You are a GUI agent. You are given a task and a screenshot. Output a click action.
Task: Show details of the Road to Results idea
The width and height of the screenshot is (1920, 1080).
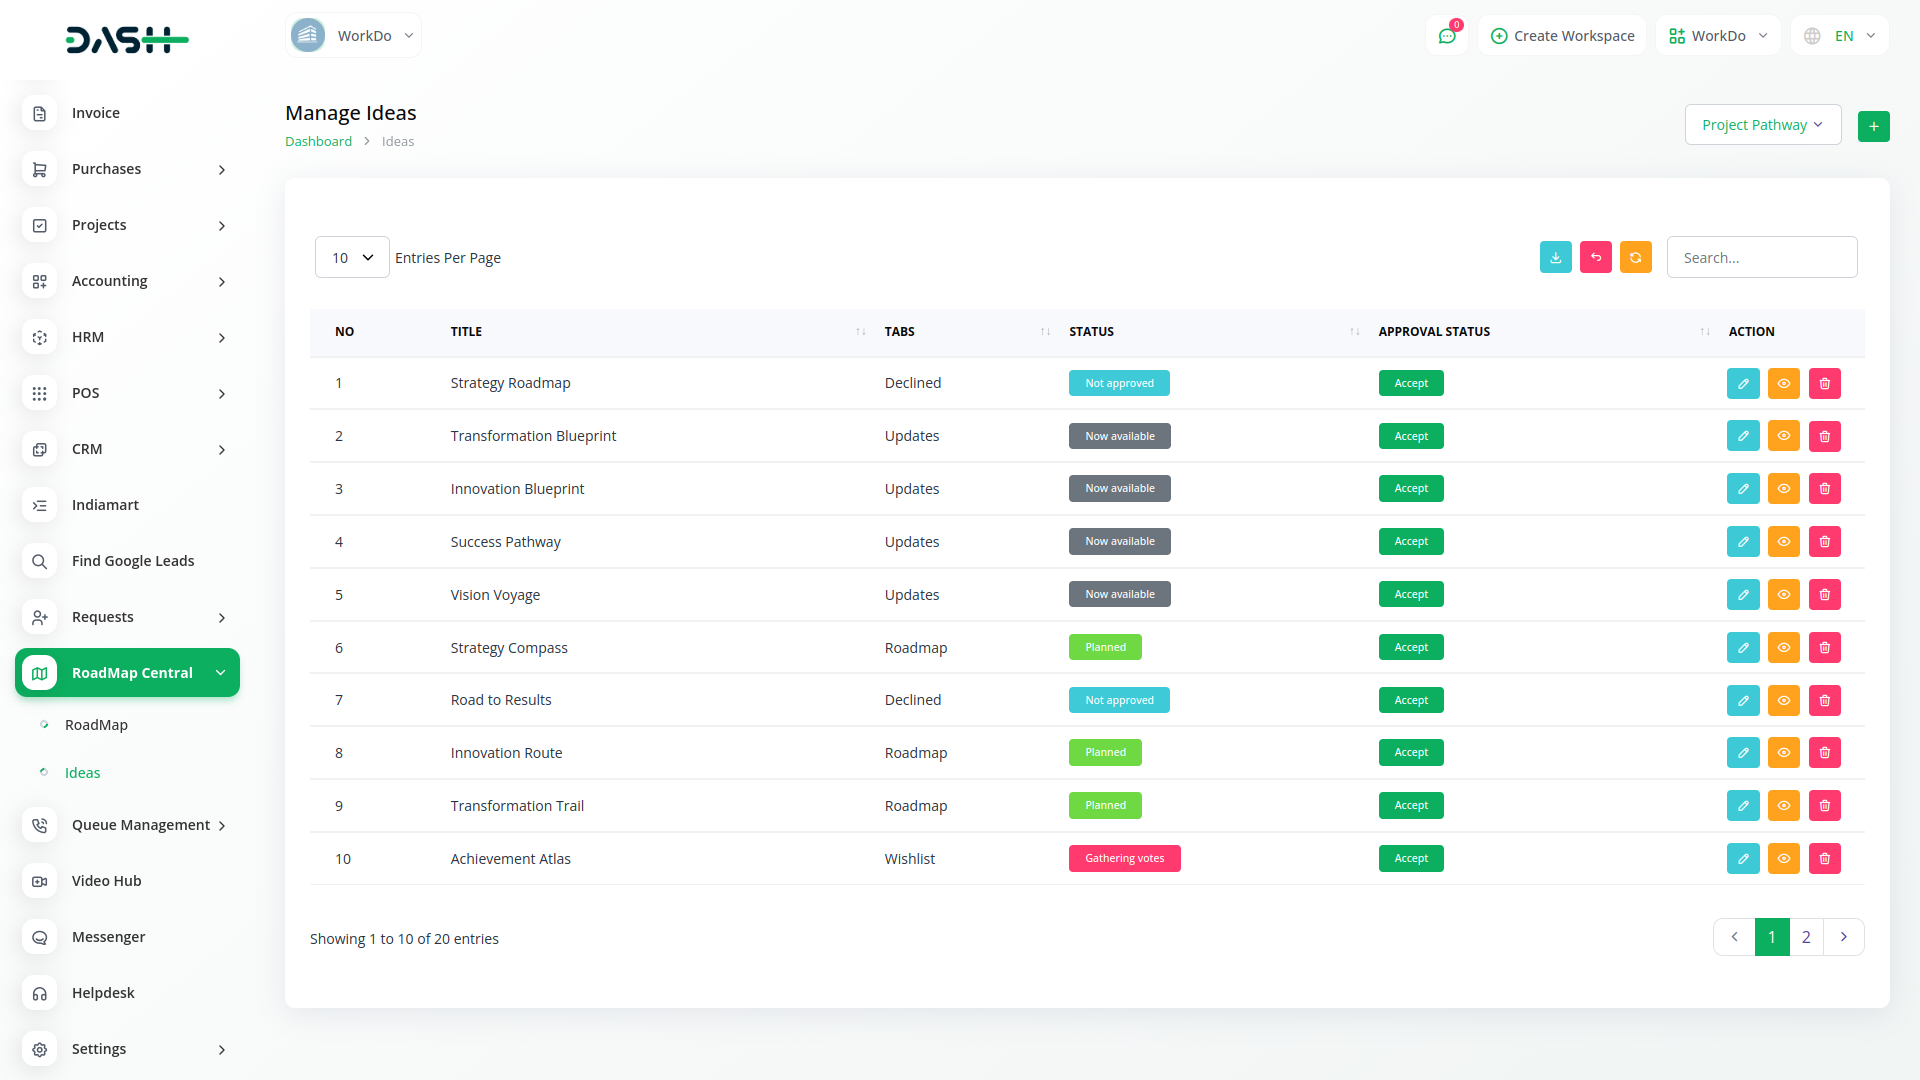coord(1783,701)
